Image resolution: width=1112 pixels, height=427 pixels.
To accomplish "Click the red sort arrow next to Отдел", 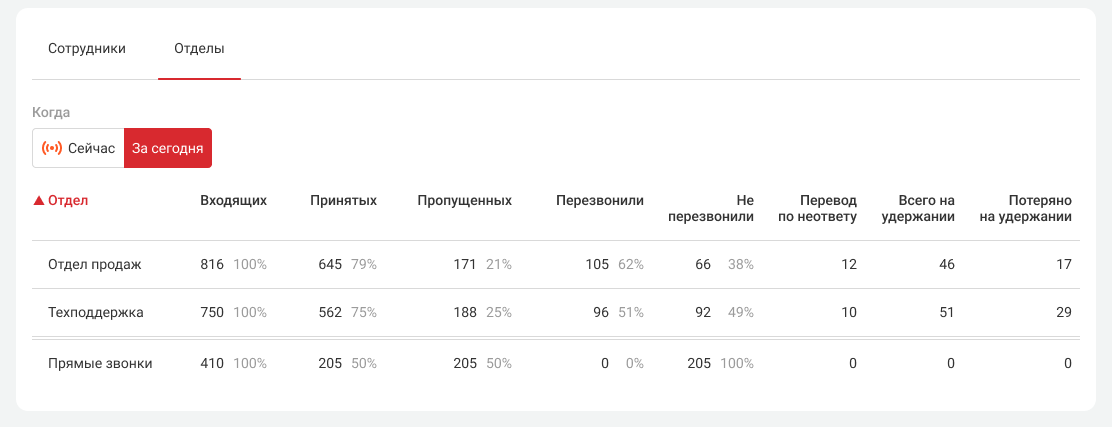I will coord(38,201).
